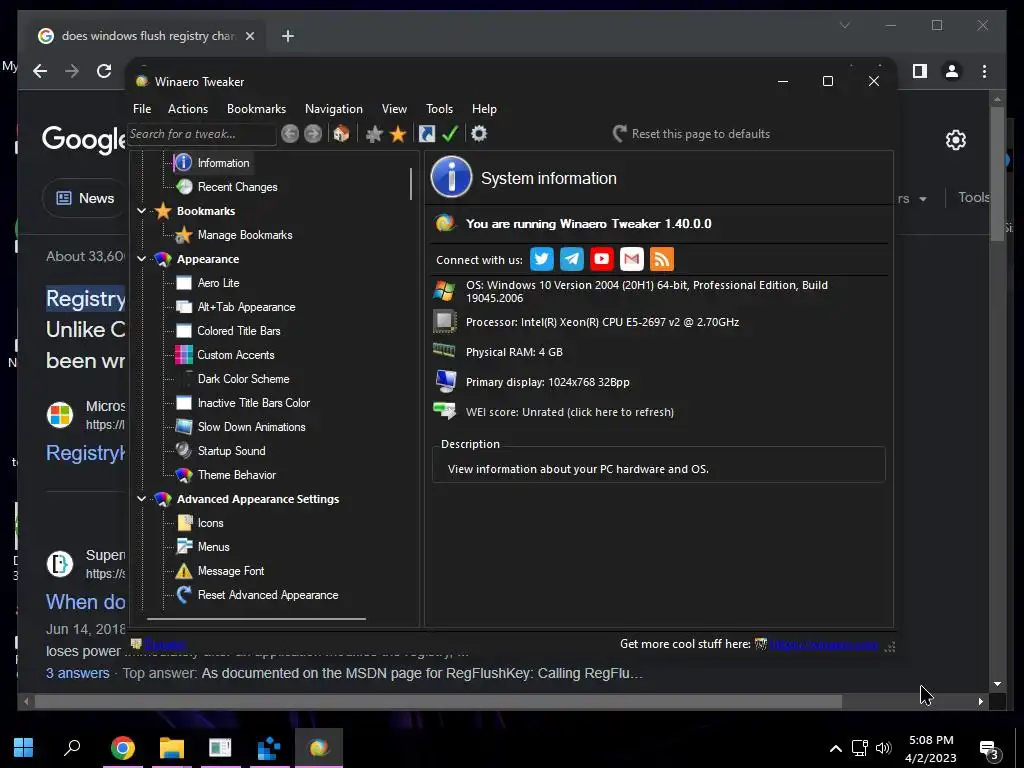Open Manage Bookmarks item
Viewport: 1024px width, 768px height.
245,235
